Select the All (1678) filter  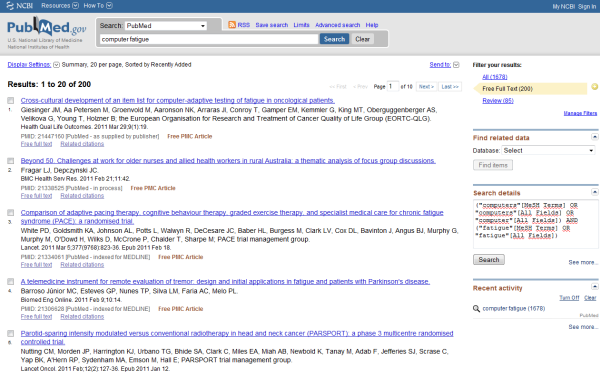pos(495,77)
